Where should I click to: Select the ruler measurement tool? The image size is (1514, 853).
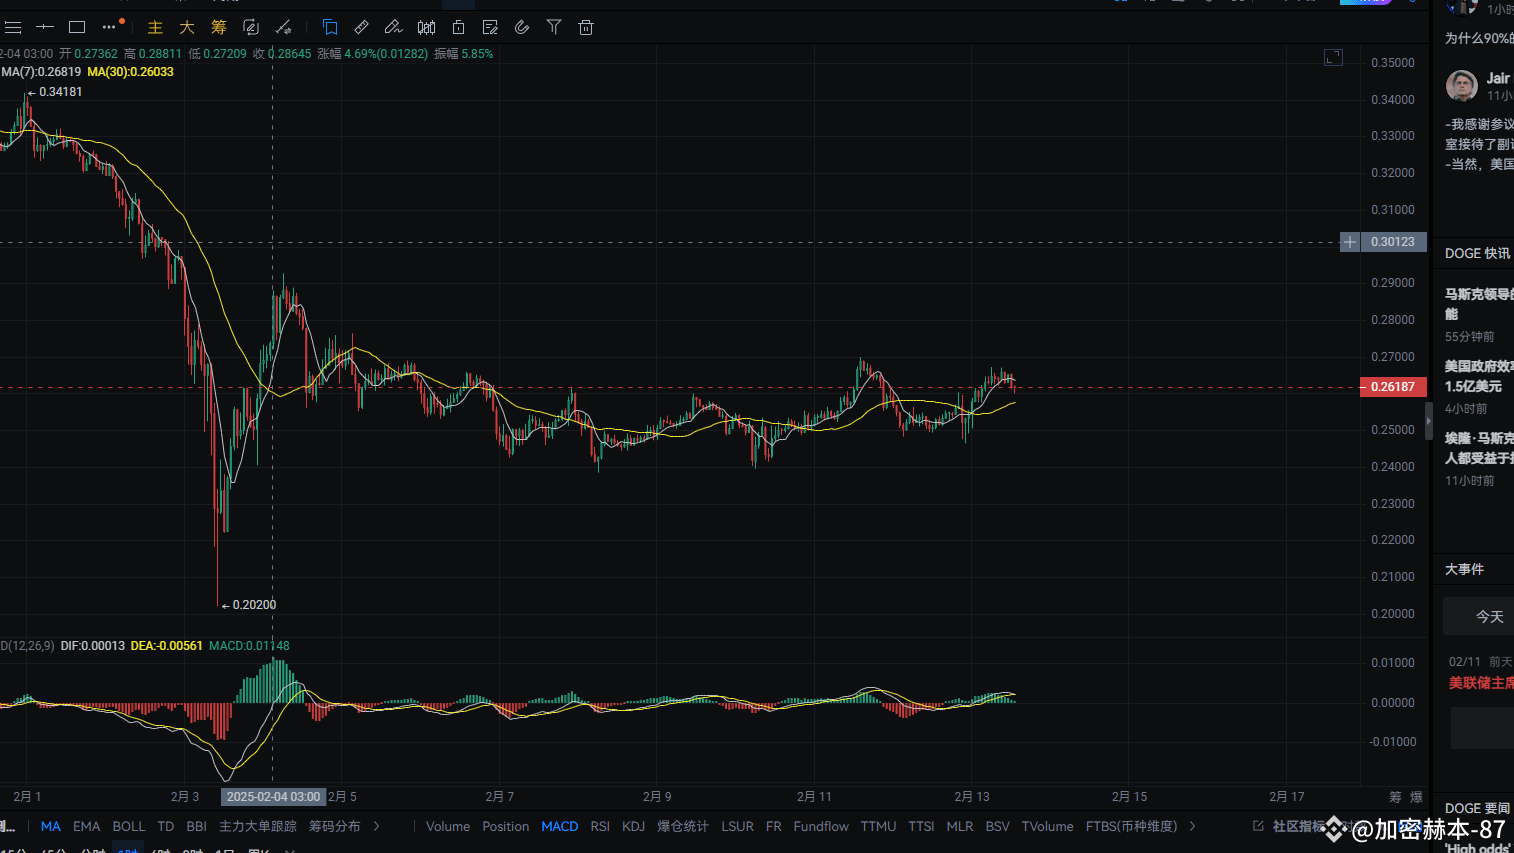tap(361, 27)
